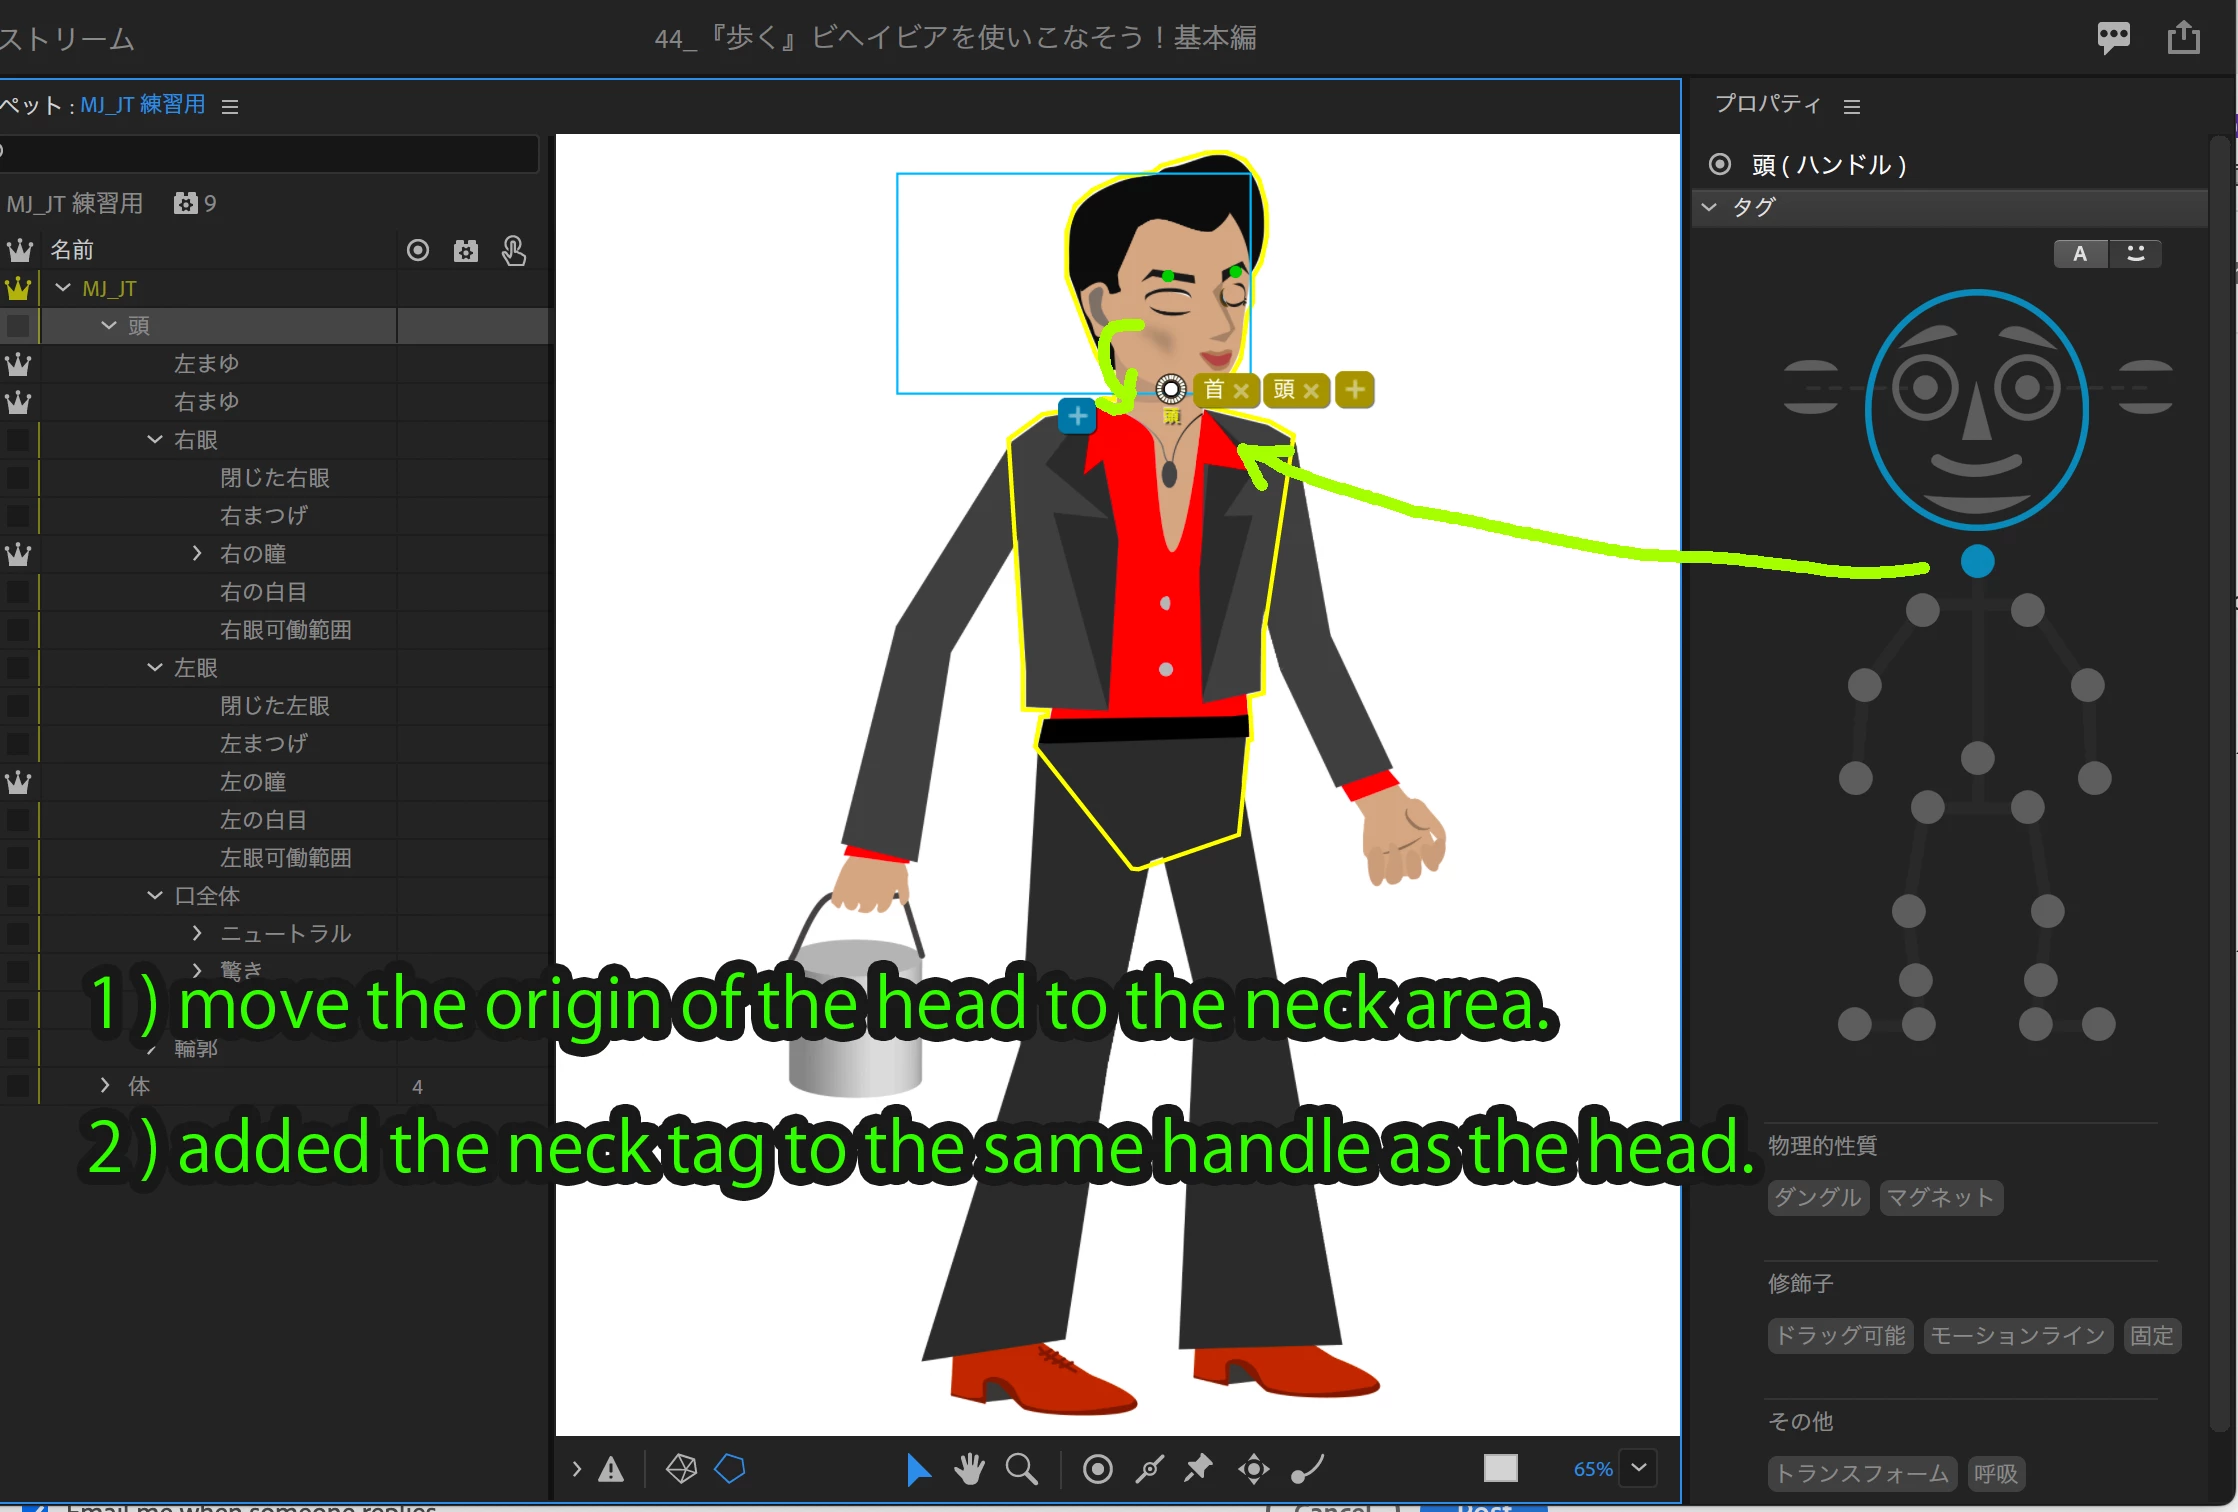Image resolution: width=2238 pixels, height=1512 pixels.
Task: Select the Stick tool
Action: point(1150,1469)
